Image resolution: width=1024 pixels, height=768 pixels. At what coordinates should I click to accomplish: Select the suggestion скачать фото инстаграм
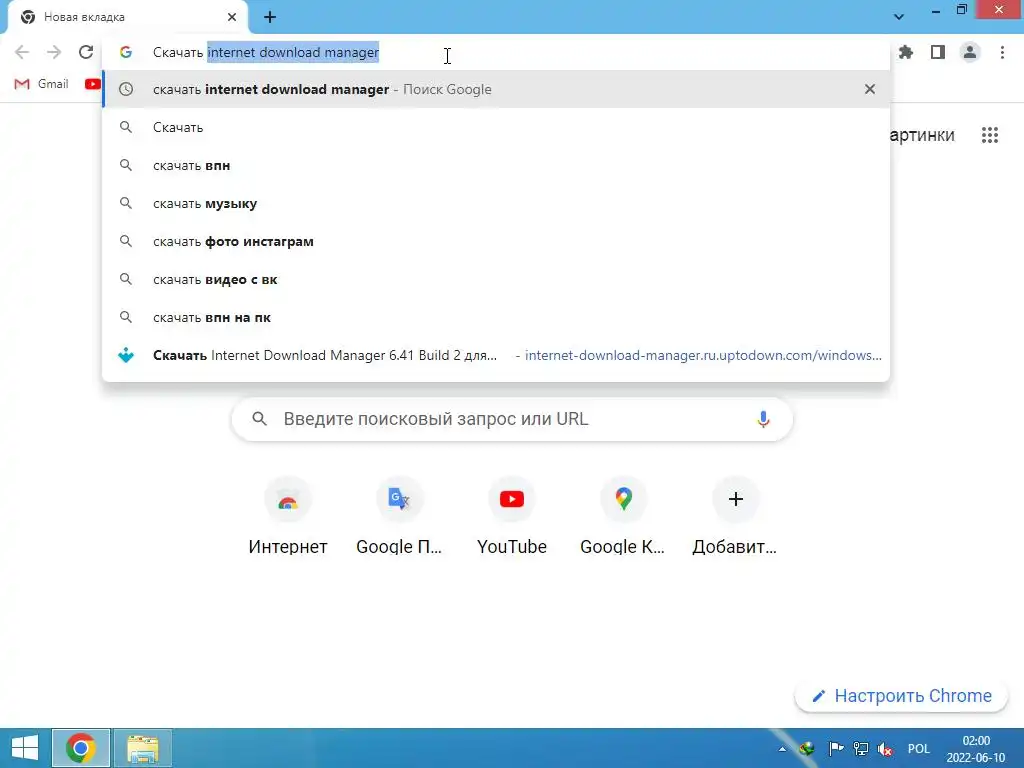(496, 241)
